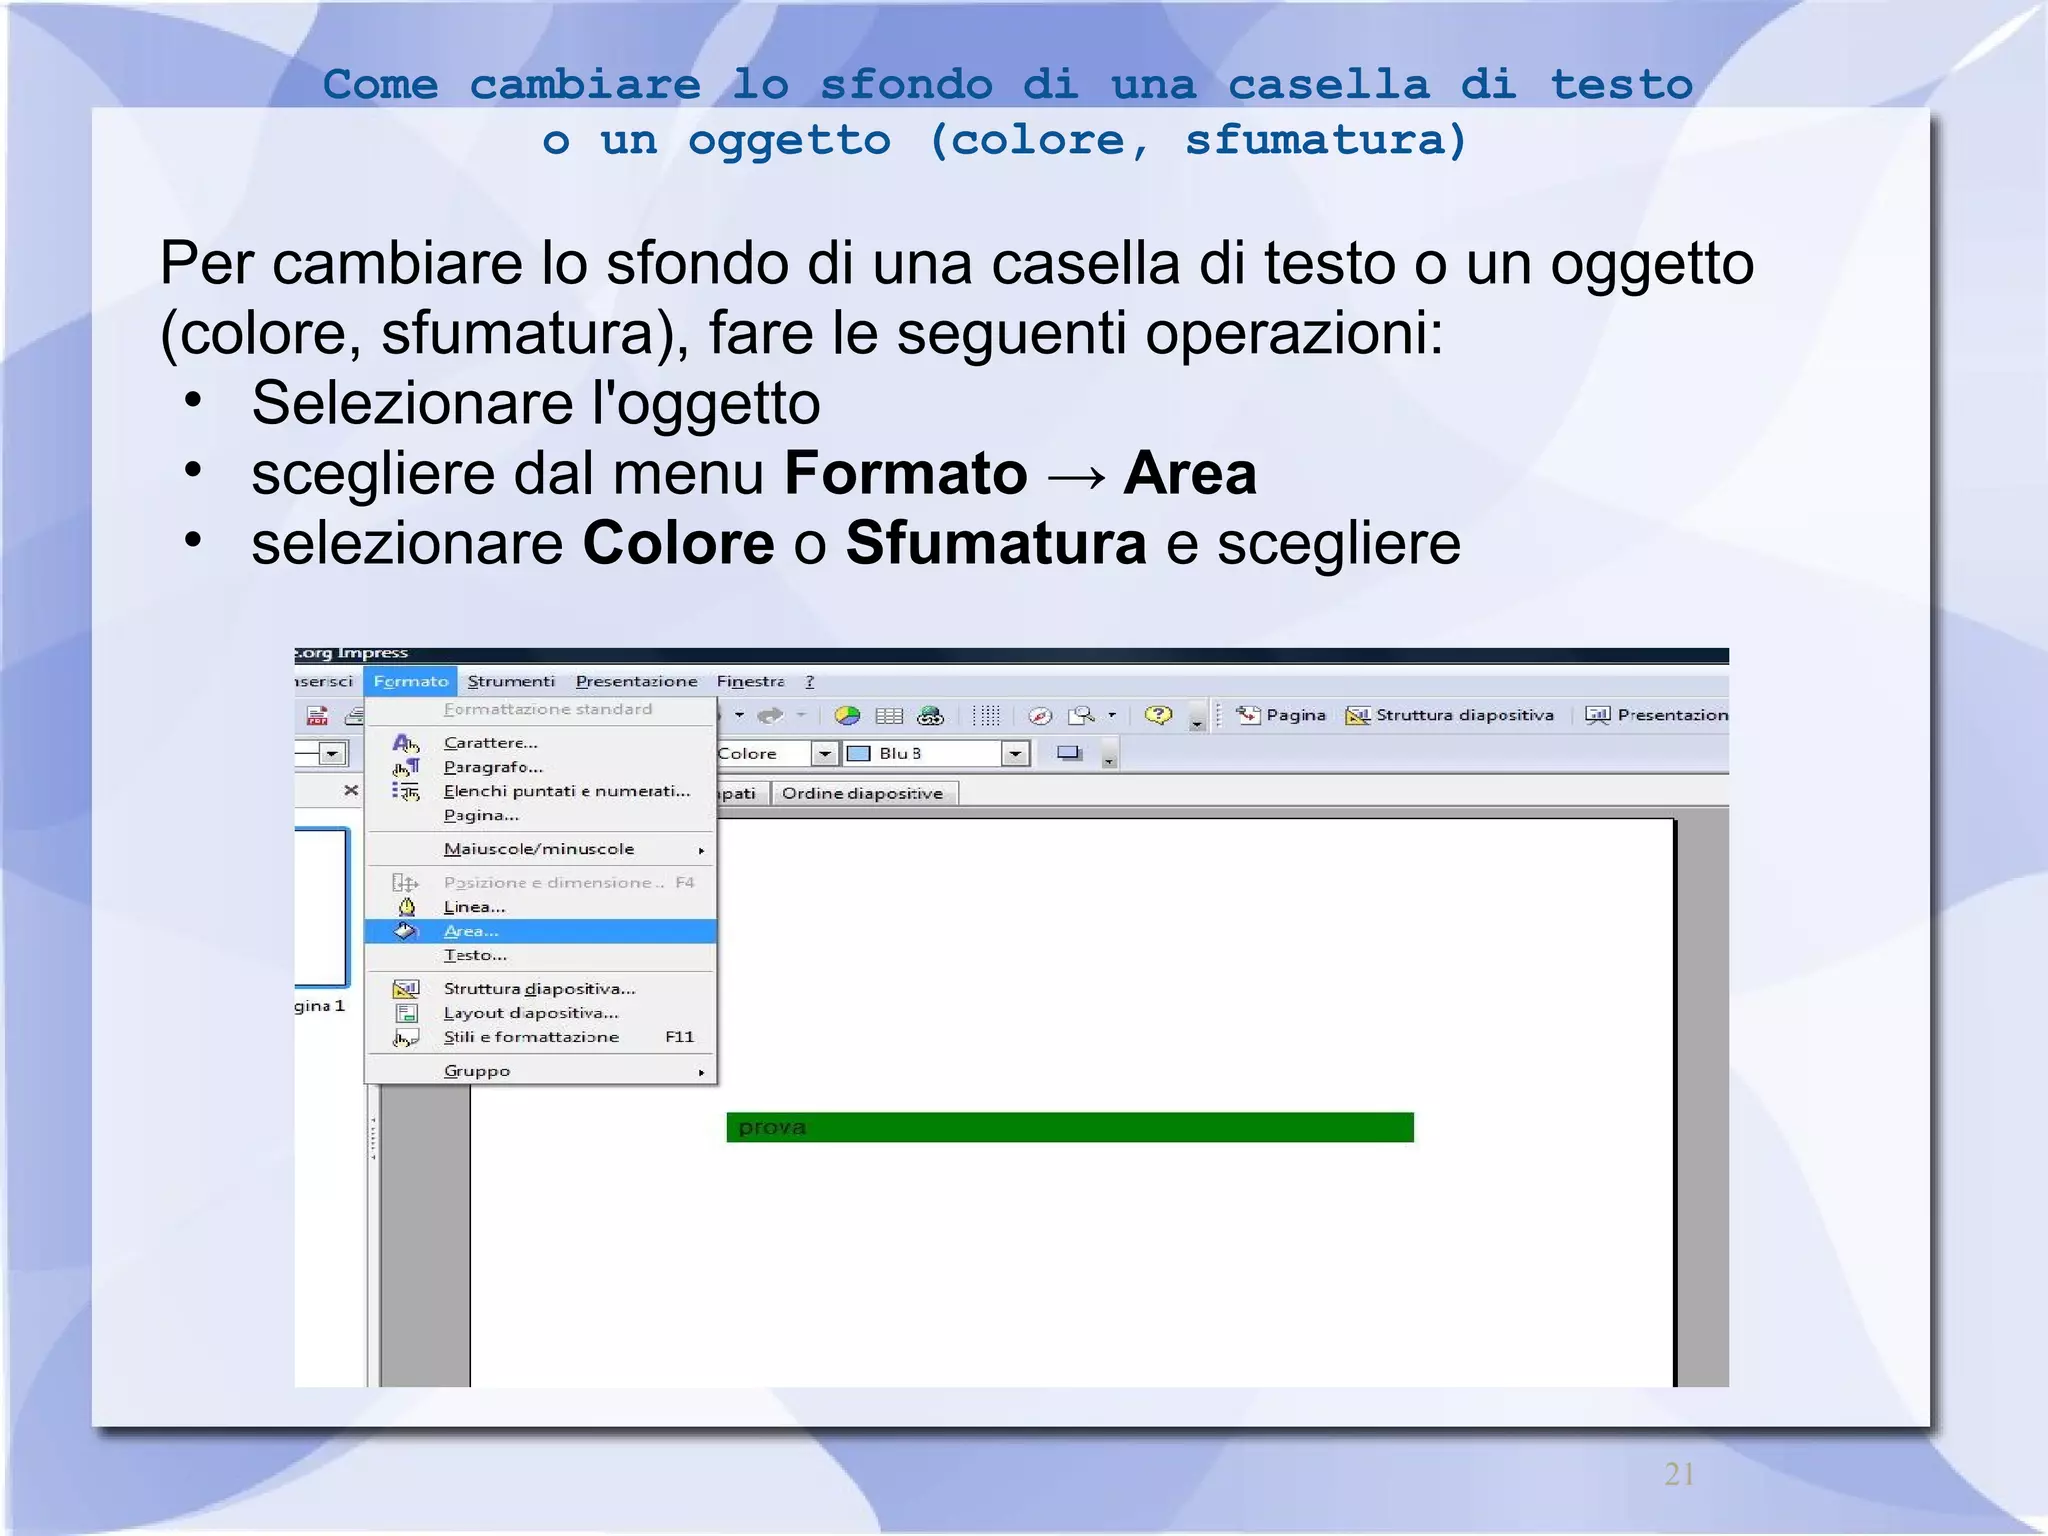Screen dimensions: 2048x1536
Task: Switch to Ordine diapositive tab
Action: tap(863, 793)
